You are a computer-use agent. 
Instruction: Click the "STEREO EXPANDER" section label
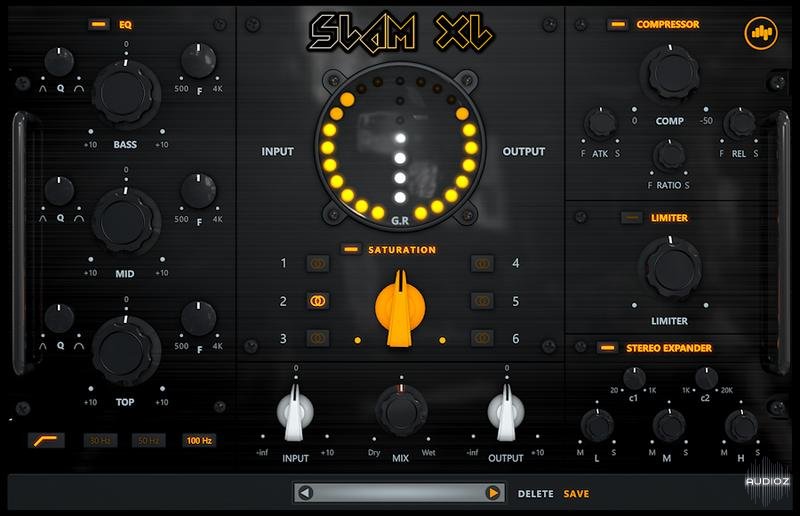(668, 348)
